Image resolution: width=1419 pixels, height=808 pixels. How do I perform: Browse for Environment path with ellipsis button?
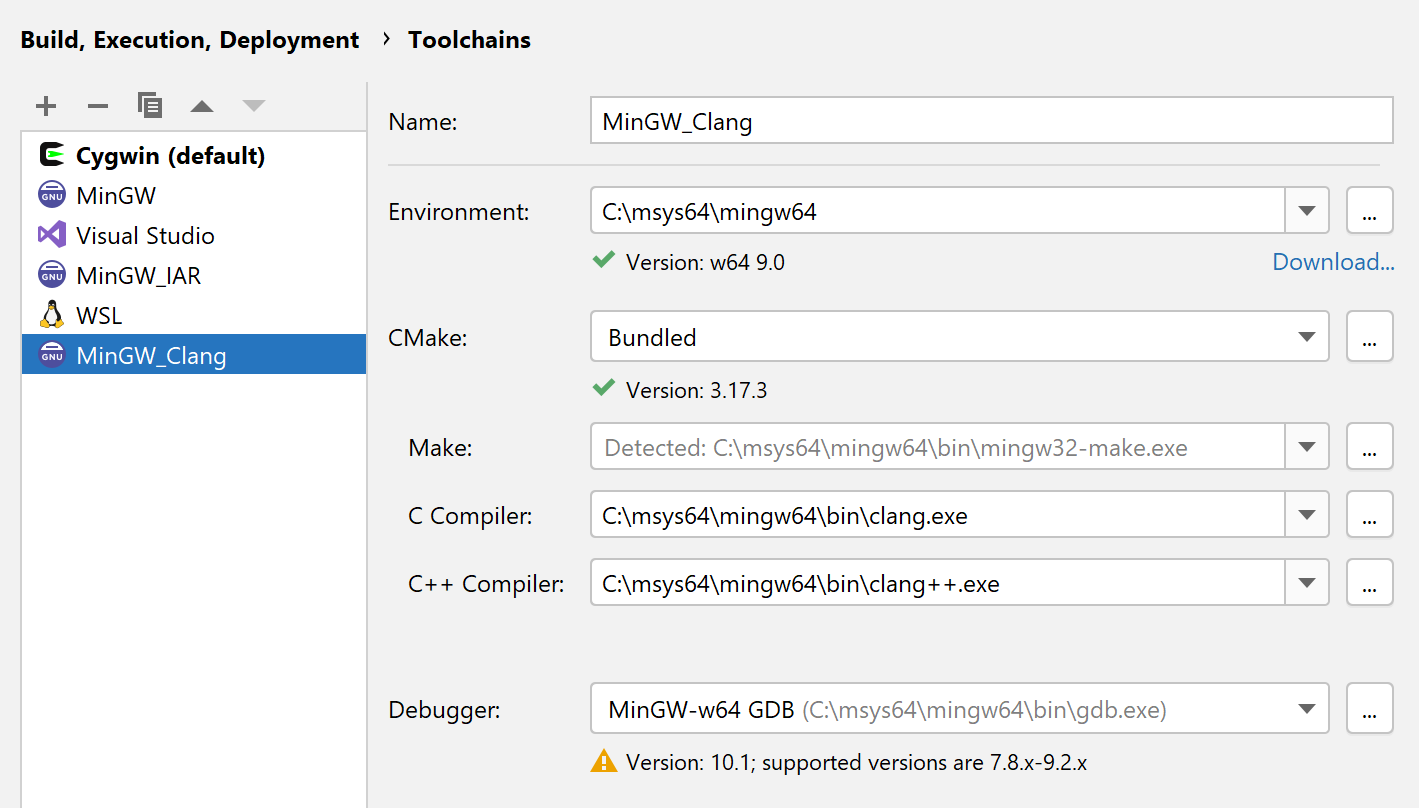pos(1370,211)
